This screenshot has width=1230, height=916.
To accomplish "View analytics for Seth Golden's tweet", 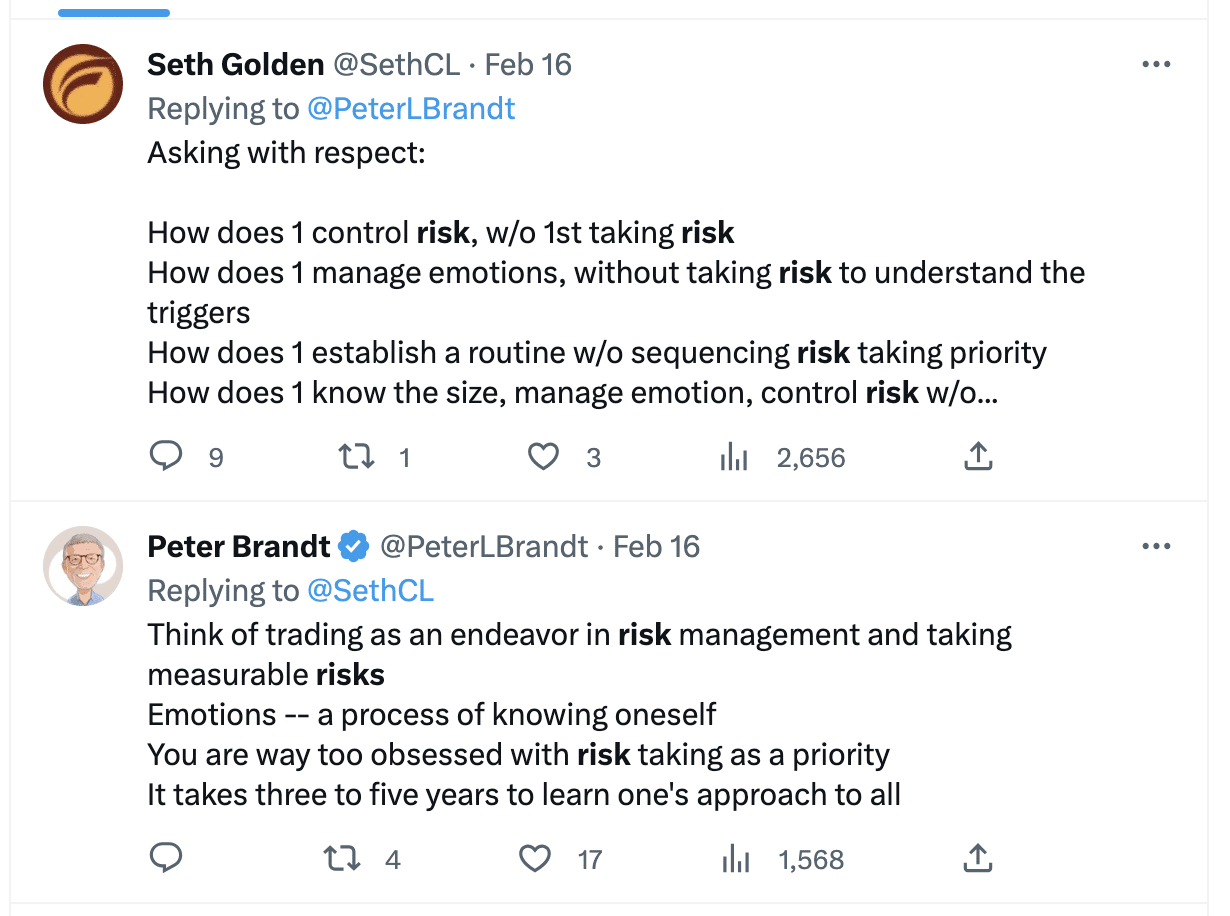I will [735, 458].
